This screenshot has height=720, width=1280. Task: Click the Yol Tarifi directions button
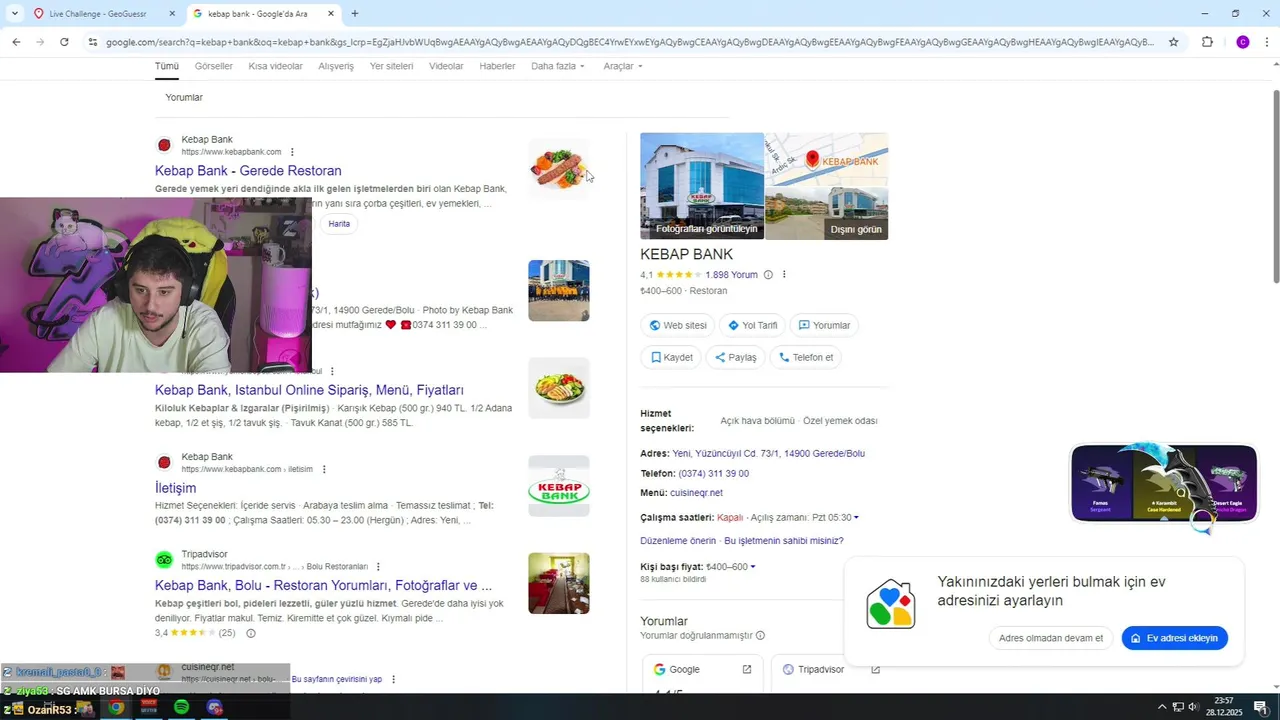pyautogui.click(x=752, y=325)
